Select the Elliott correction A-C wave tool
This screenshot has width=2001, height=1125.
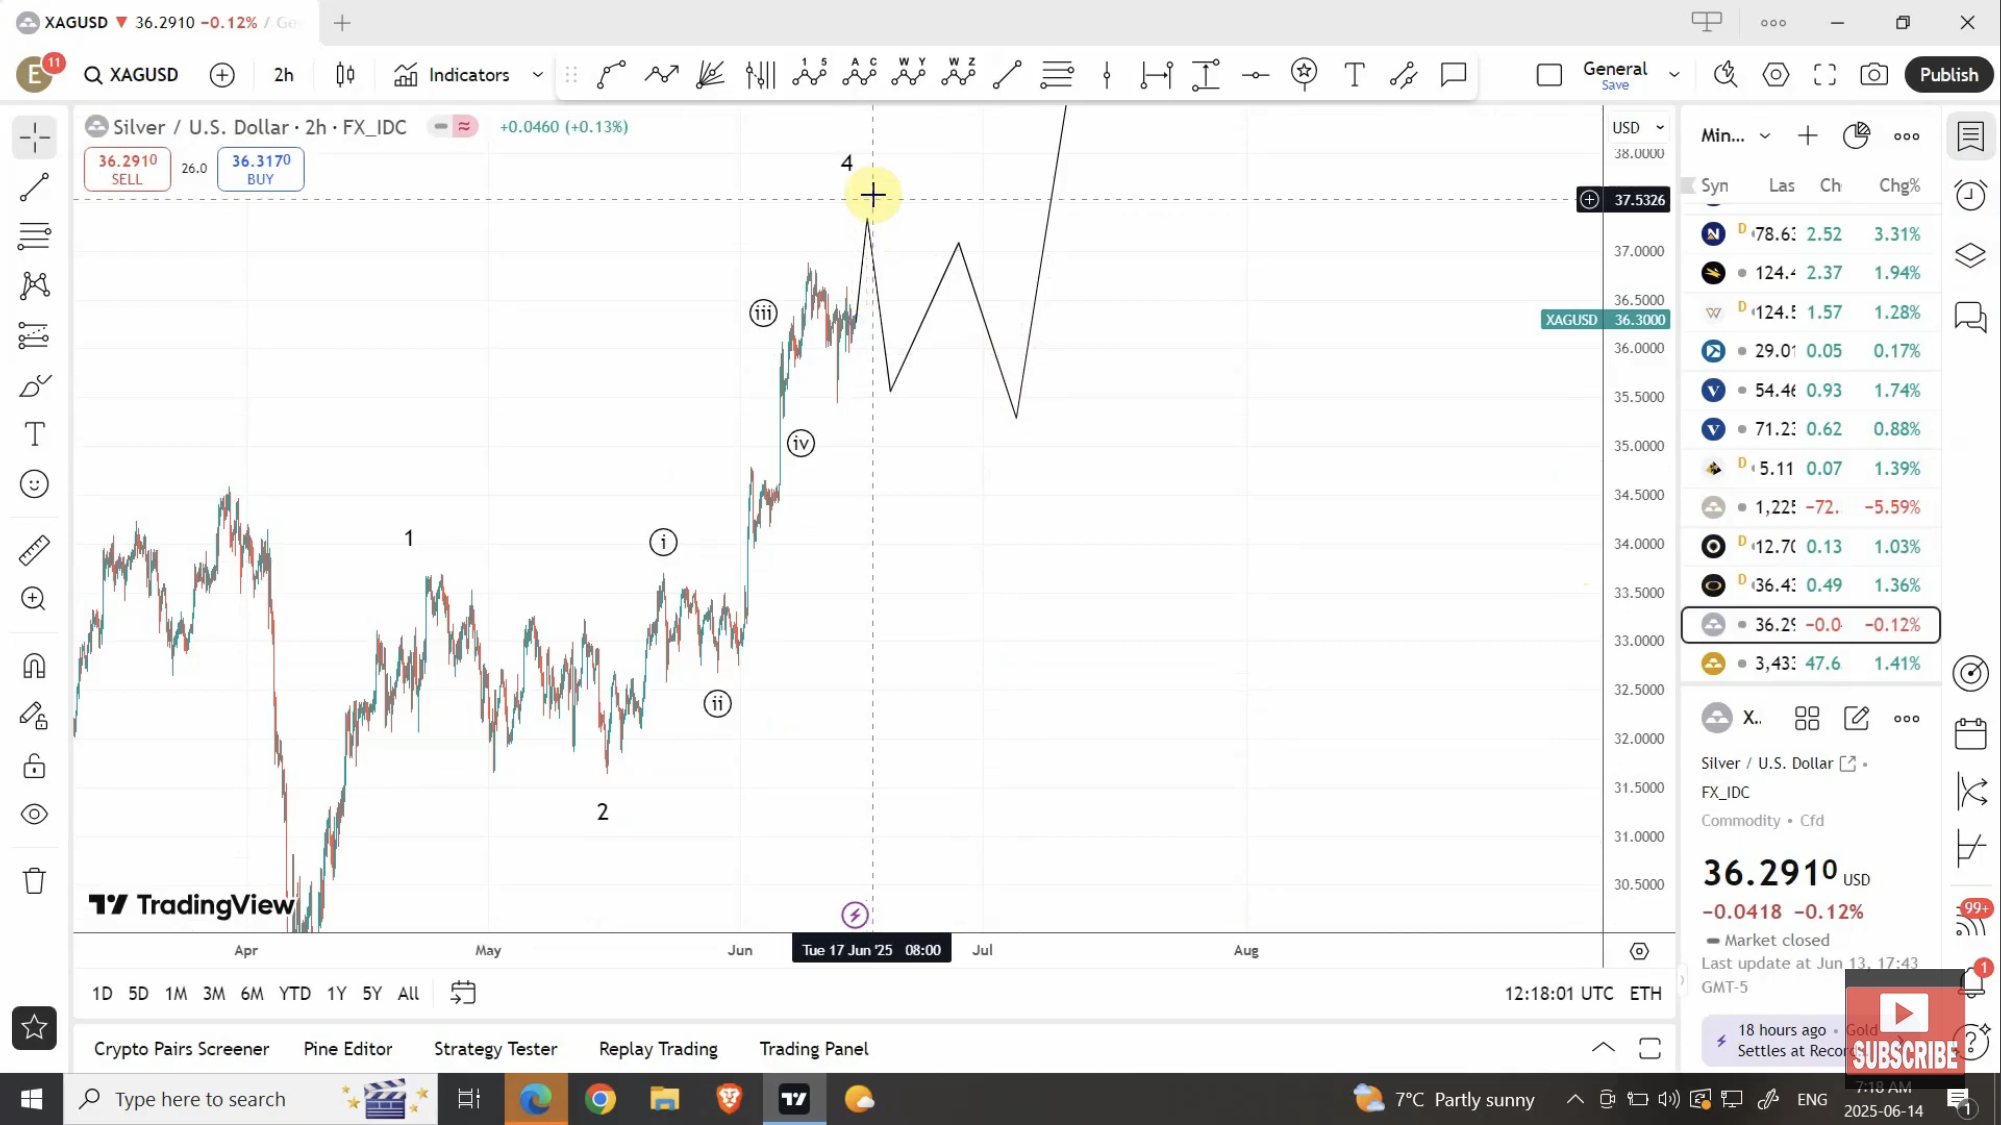pos(859,73)
